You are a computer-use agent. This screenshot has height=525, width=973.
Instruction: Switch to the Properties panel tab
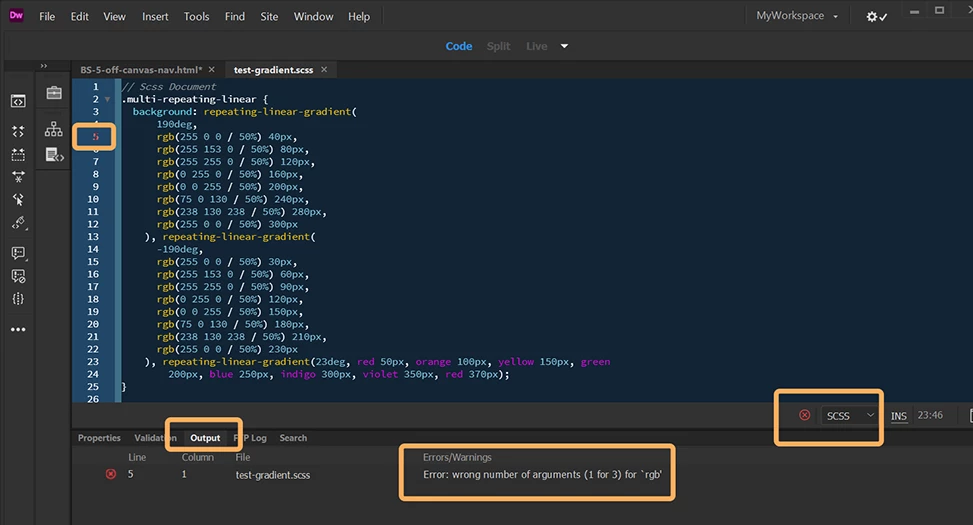pyautogui.click(x=99, y=438)
